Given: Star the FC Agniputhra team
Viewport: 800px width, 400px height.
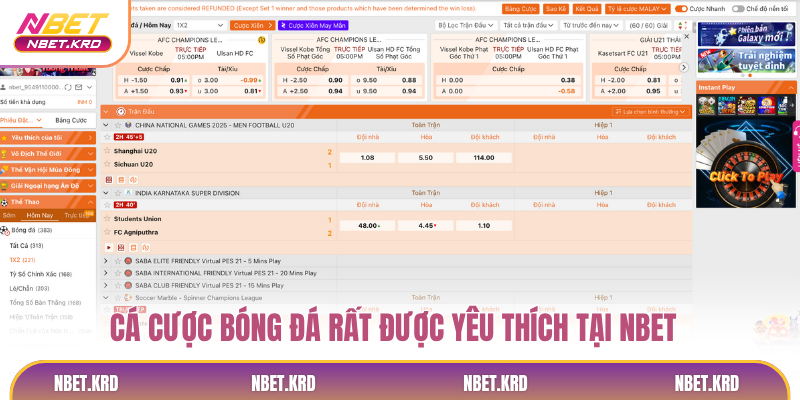Looking at the screenshot, I should point(107,232).
